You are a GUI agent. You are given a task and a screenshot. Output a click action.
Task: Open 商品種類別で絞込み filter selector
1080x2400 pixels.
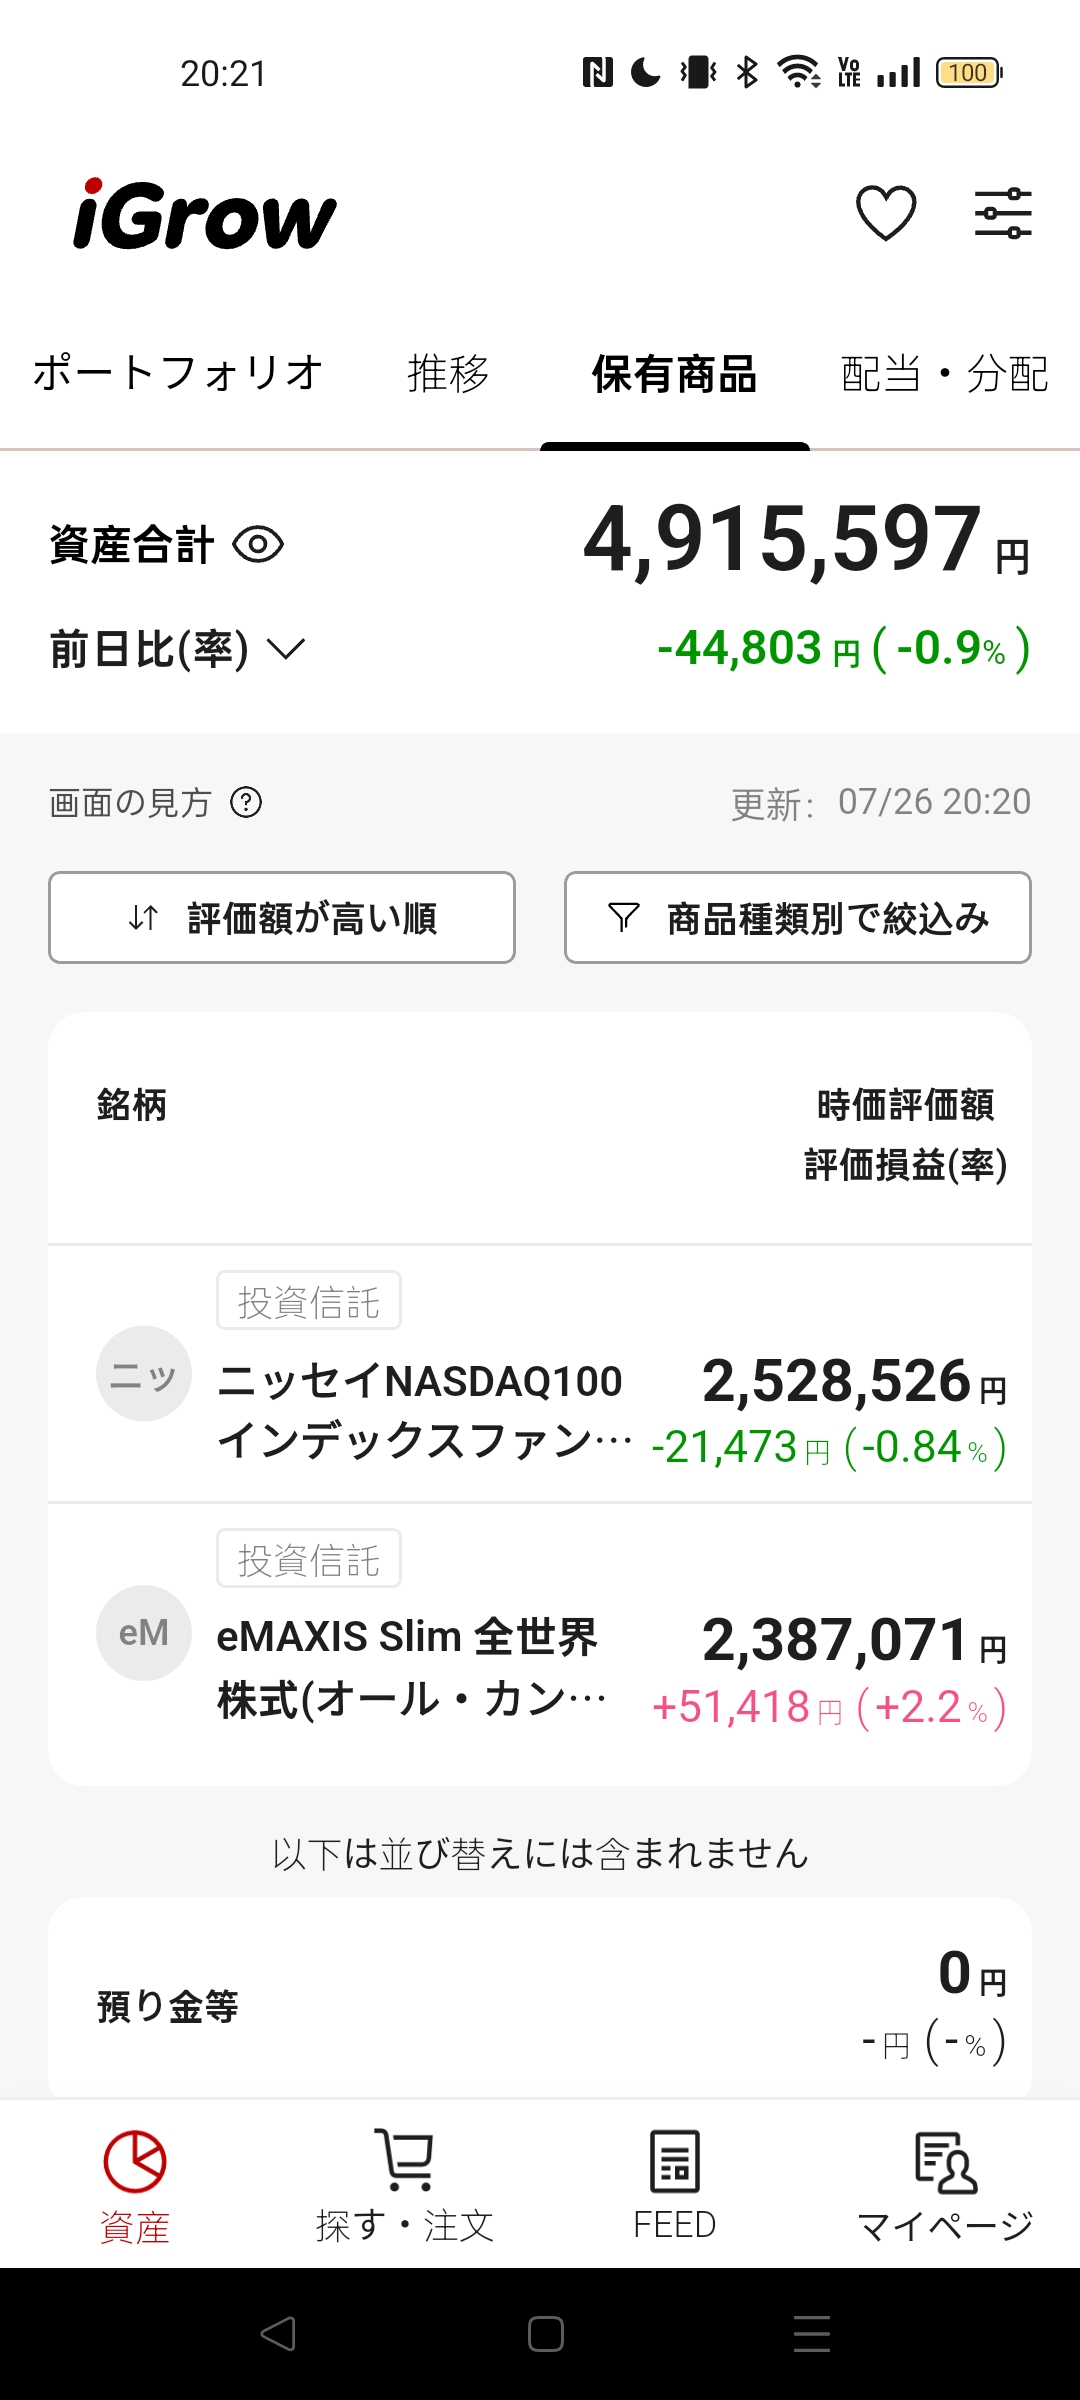coord(798,917)
